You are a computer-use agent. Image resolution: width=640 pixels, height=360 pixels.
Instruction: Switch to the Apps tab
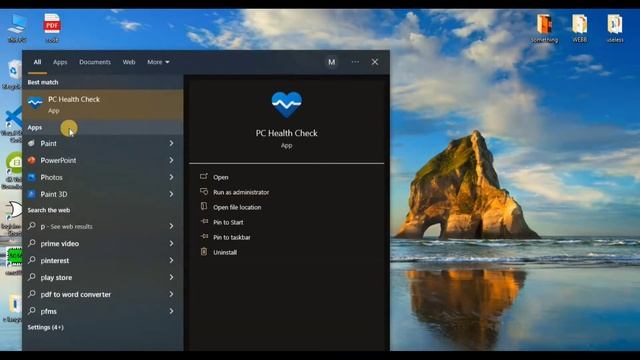(60, 62)
